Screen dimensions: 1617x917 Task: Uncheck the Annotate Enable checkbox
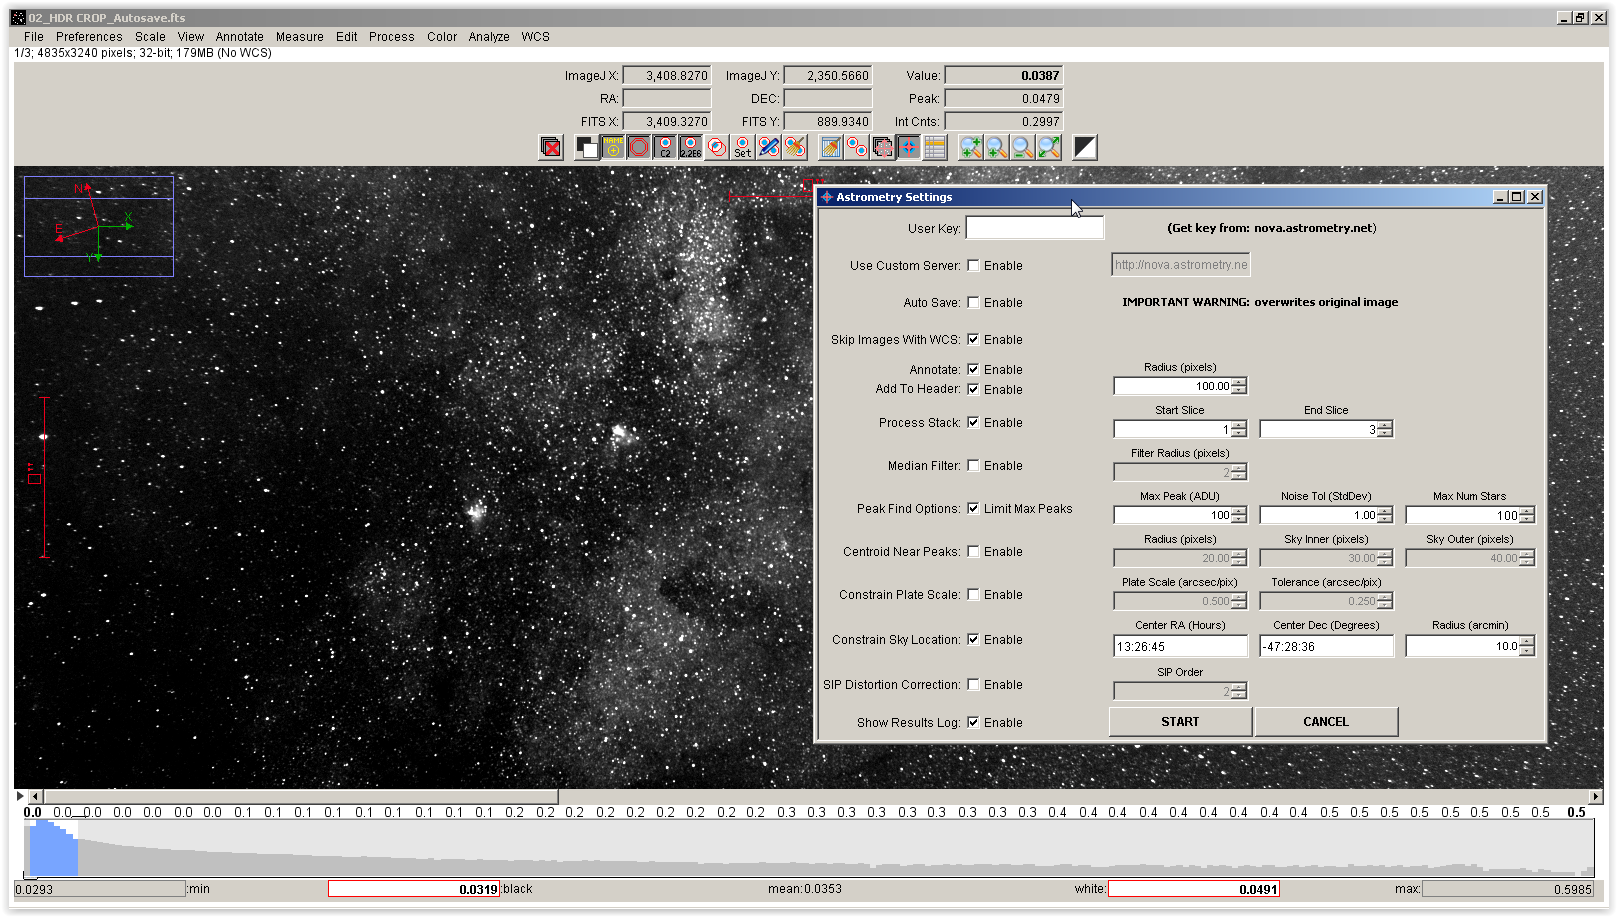(x=973, y=370)
